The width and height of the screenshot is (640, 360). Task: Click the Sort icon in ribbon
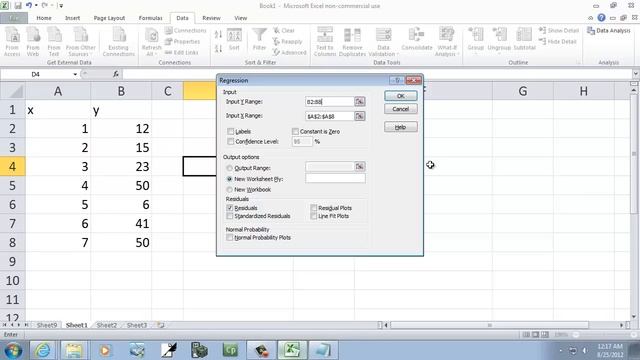(x=234, y=40)
